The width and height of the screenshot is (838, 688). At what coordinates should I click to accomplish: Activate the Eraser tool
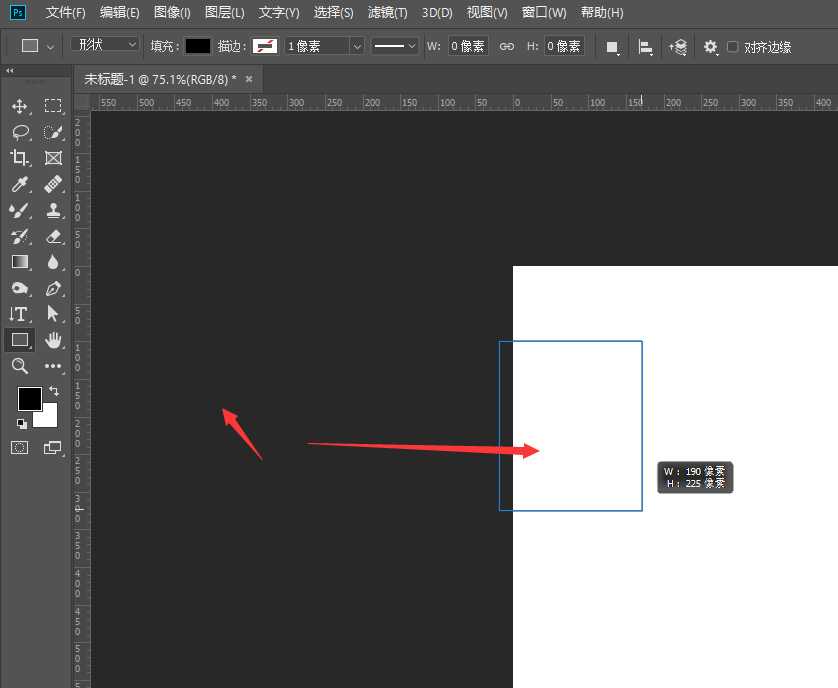pyautogui.click(x=53, y=236)
